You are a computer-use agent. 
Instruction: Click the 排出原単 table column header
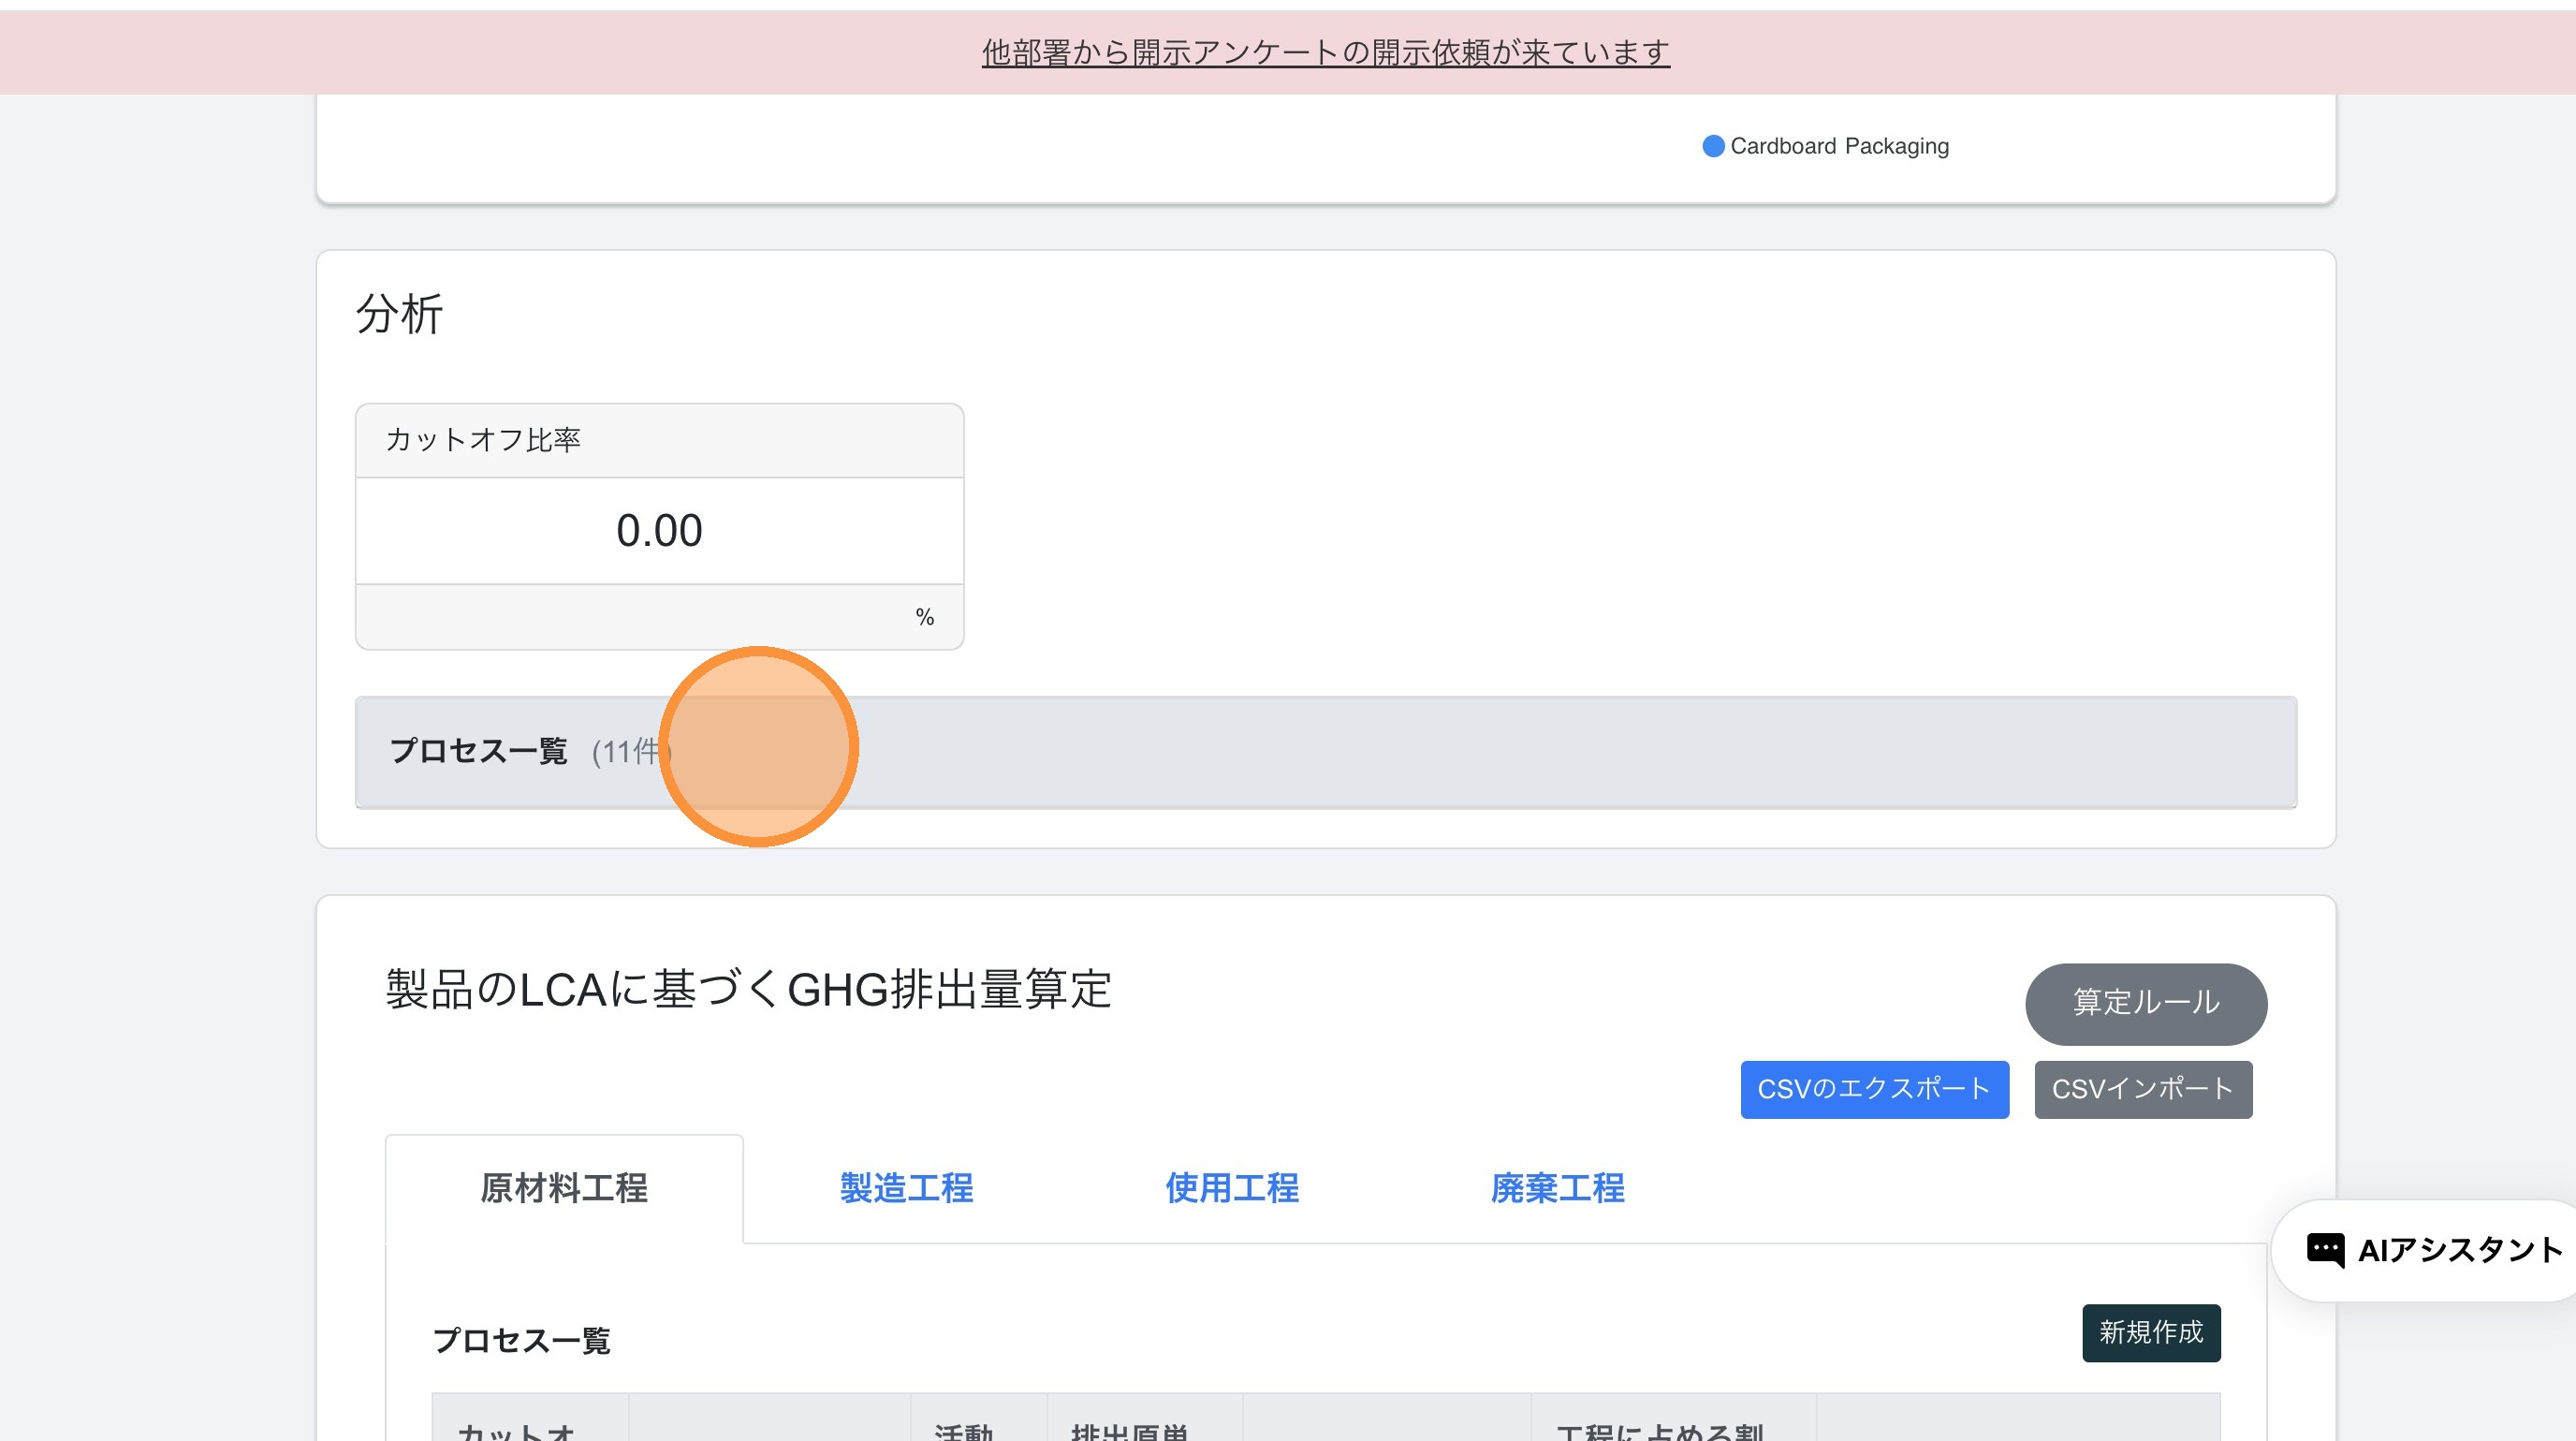point(1129,1430)
